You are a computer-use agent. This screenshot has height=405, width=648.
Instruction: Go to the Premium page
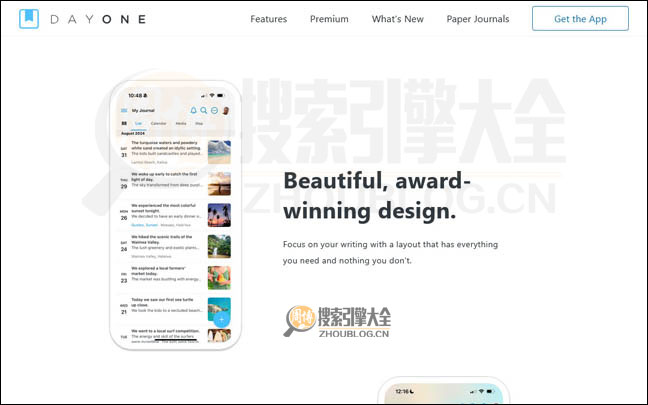pos(329,19)
